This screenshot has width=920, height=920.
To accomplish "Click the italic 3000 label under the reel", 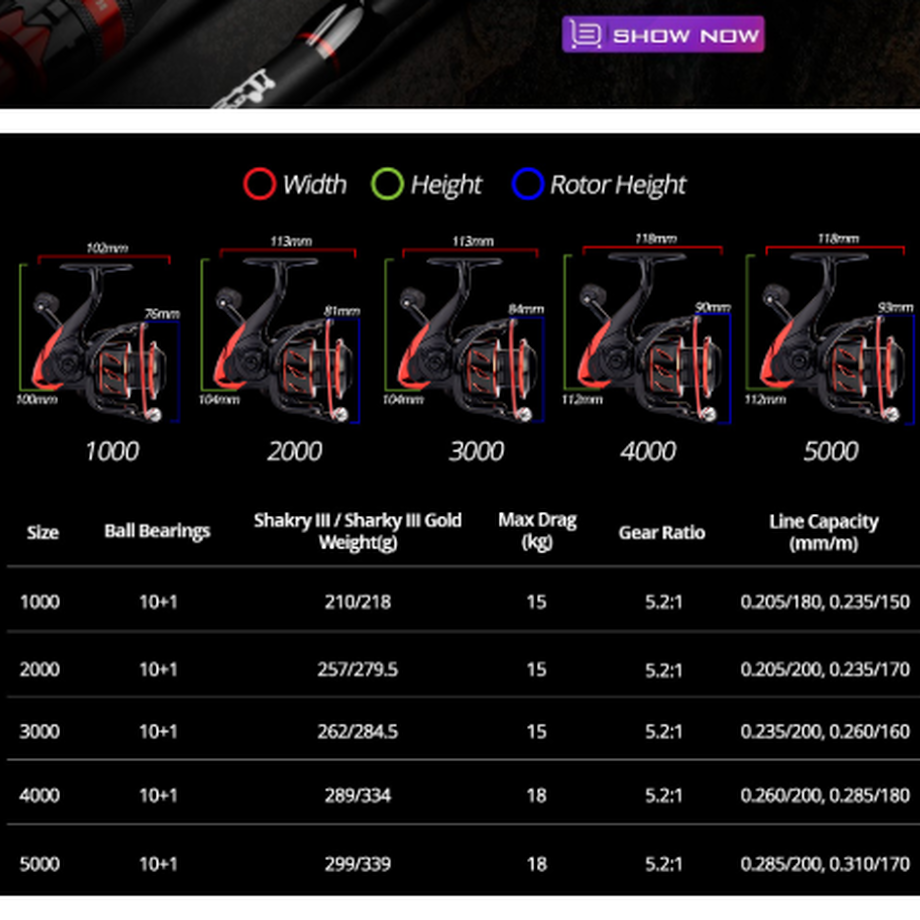I will (x=476, y=451).
